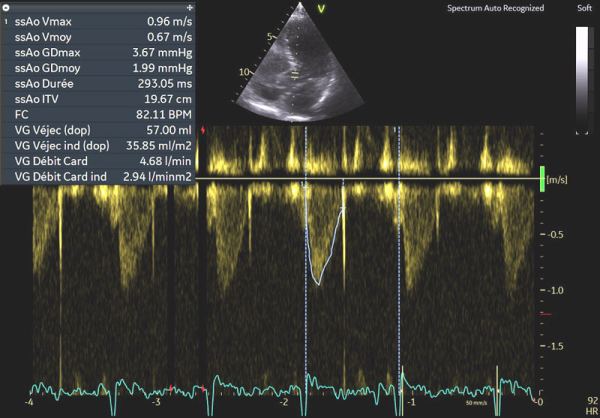This screenshot has width=600, height=418.
Task: Click the Soft grayscale map label
Action: 583,9
